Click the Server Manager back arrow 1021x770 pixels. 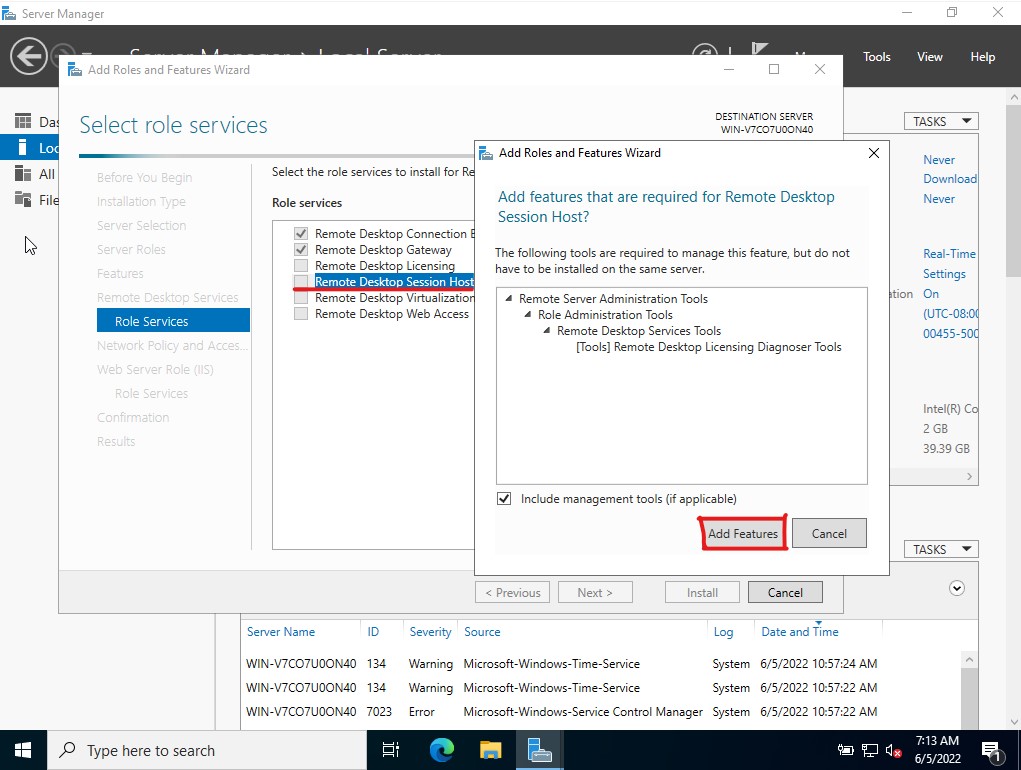click(29, 57)
